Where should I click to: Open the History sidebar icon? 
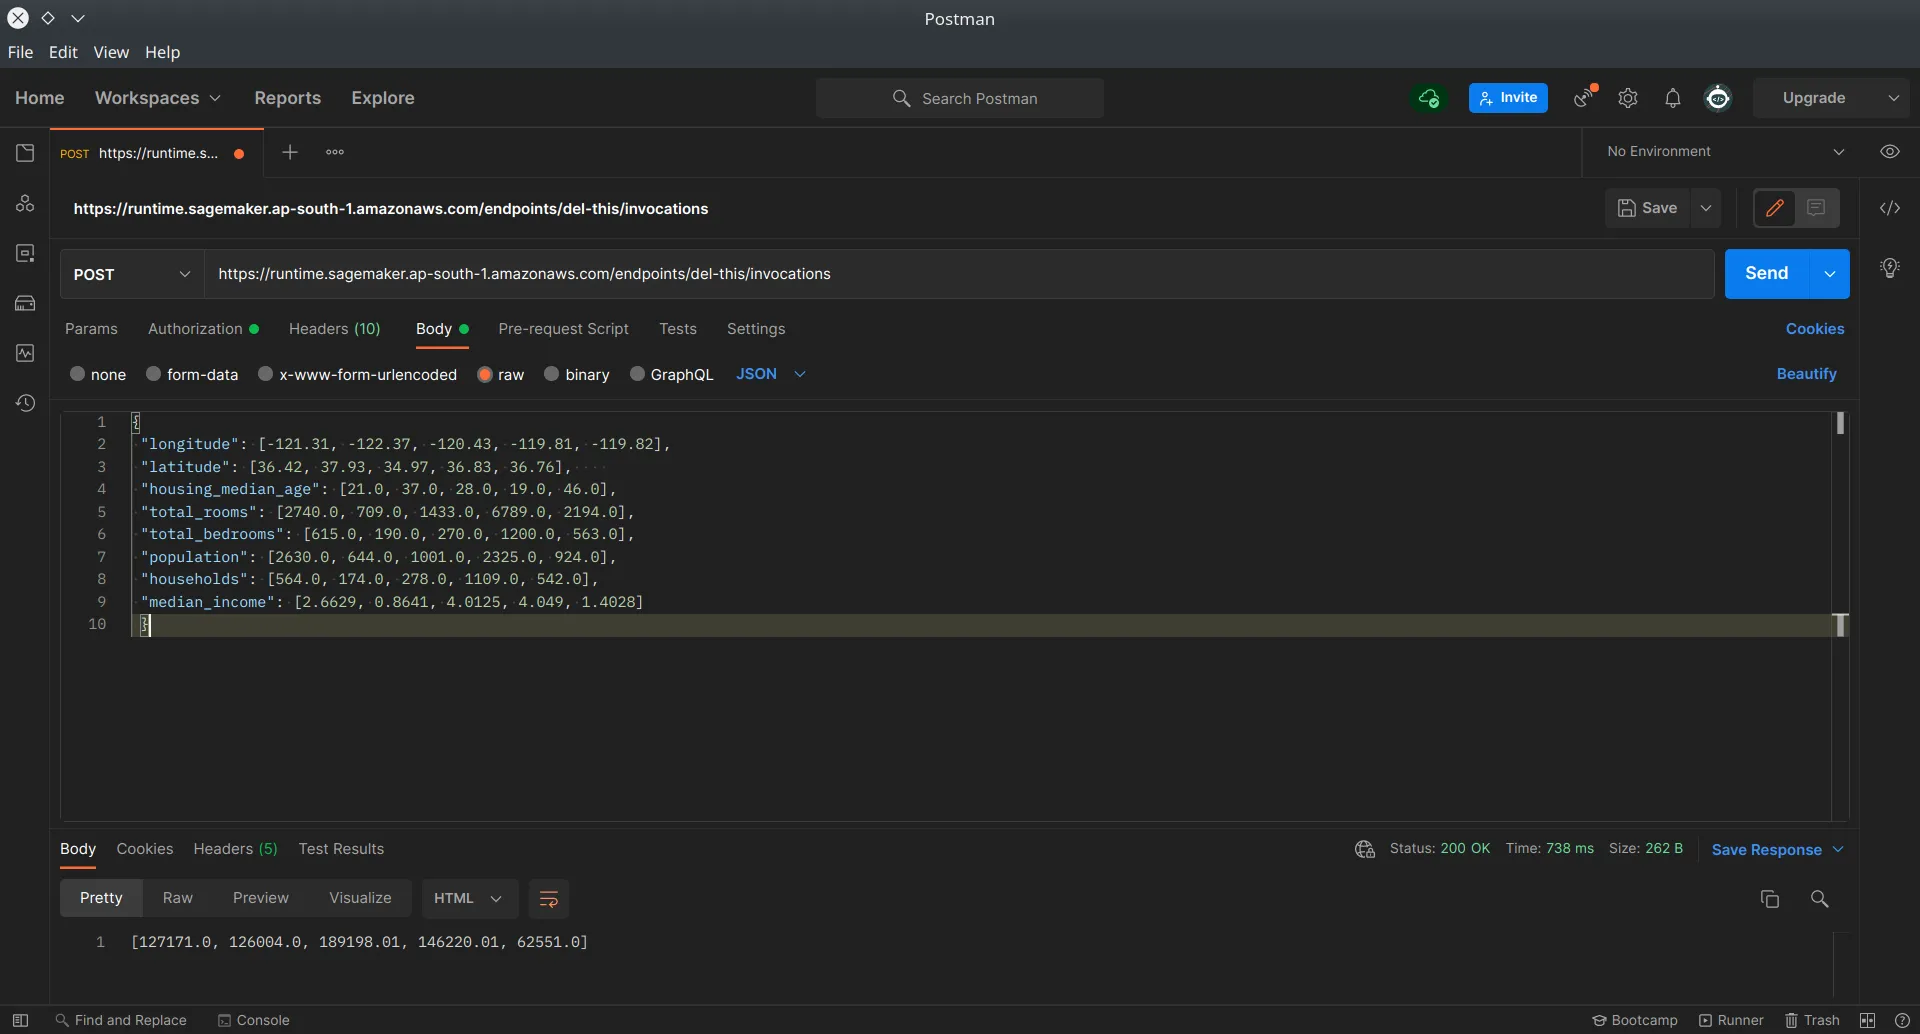[x=25, y=403]
